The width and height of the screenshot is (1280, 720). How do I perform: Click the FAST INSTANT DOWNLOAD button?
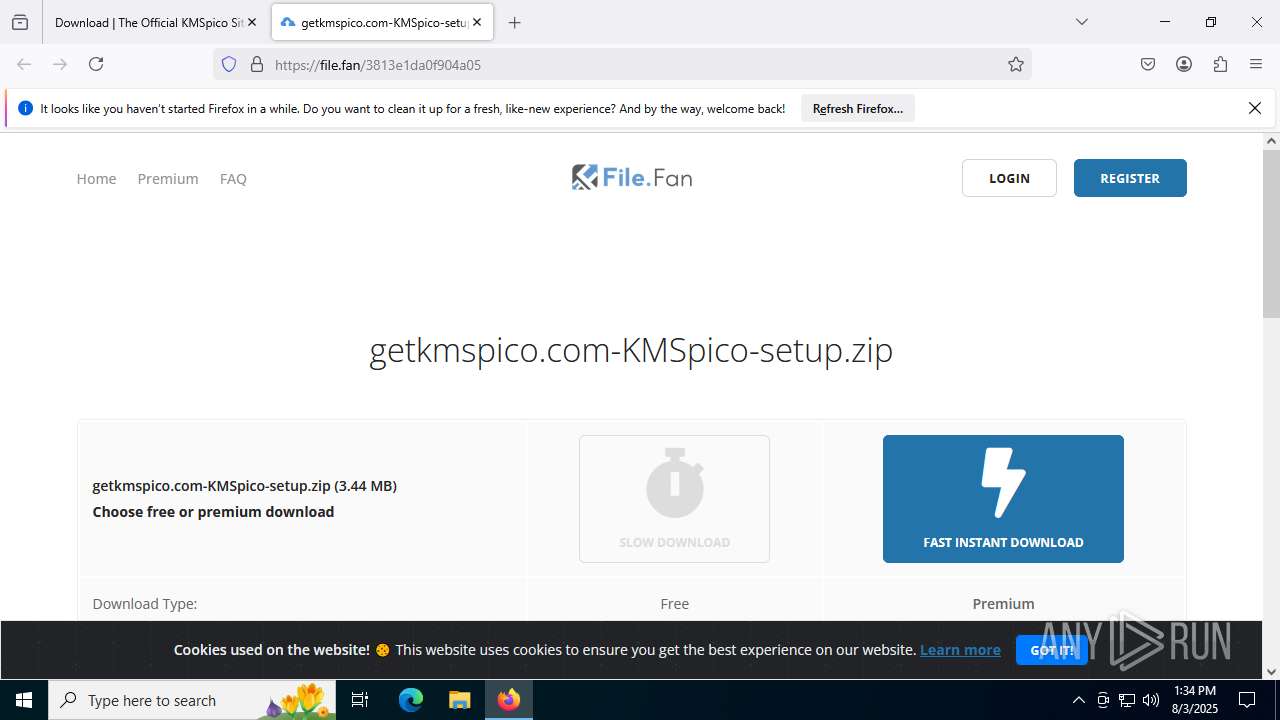[x=1003, y=499]
